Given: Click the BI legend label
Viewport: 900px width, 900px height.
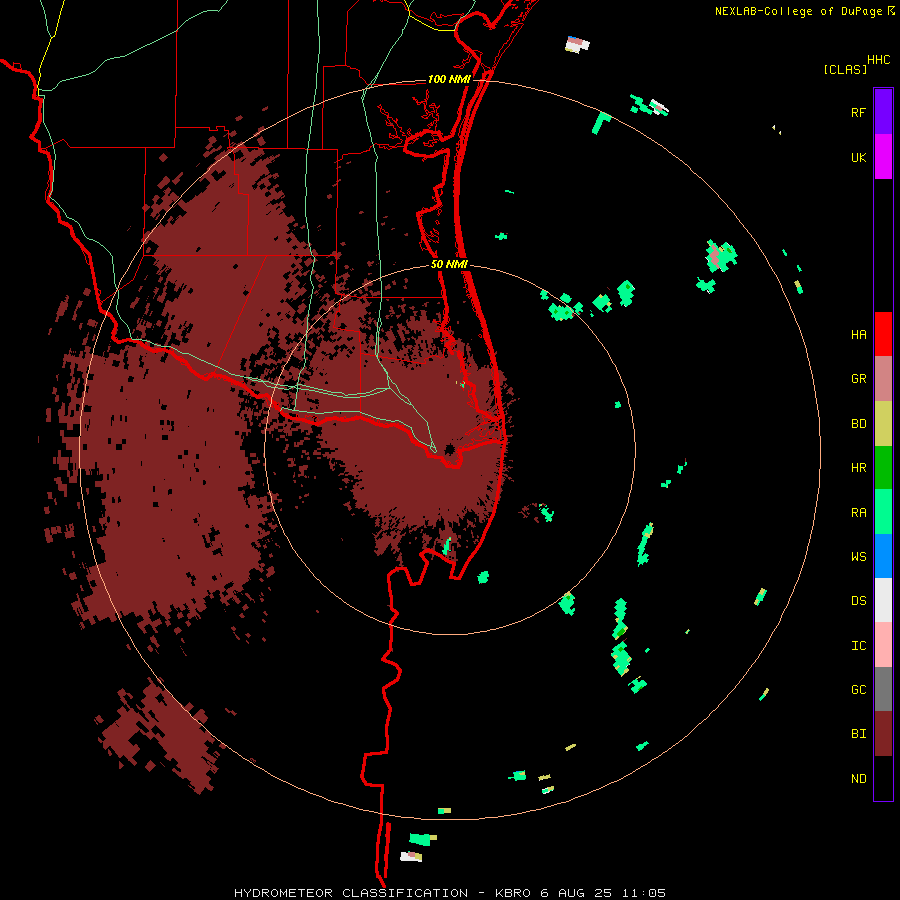Looking at the screenshot, I should [858, 734].
